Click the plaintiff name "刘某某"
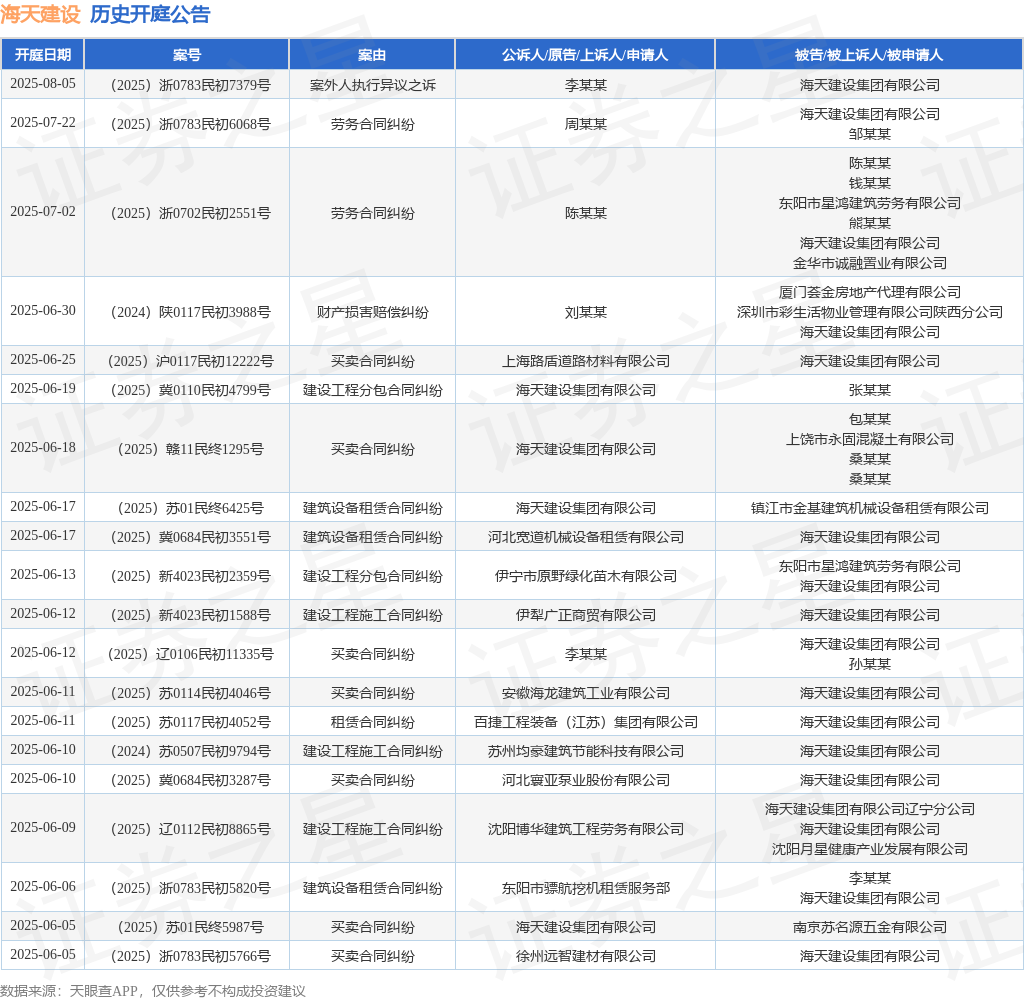This screenshot has height=1000, width=1024. pyautogui.click(x=585, y=312)
